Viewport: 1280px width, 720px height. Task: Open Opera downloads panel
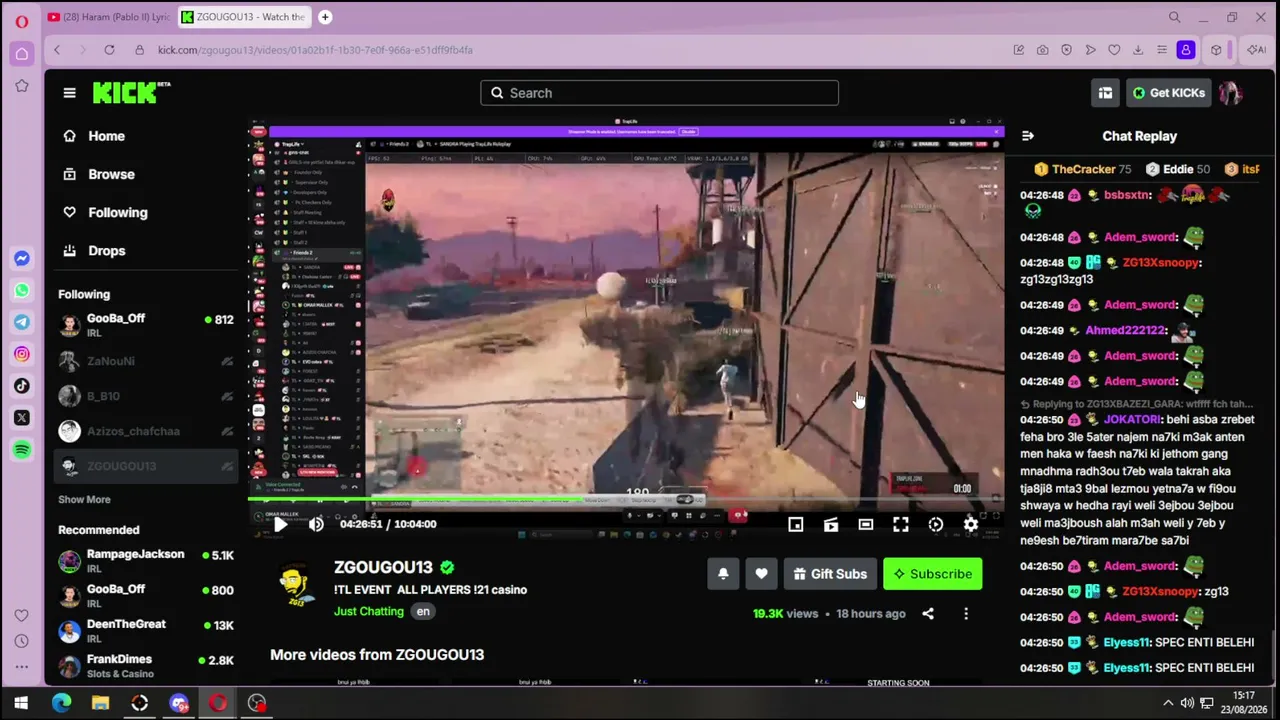pyautogui.click(x=1138, y=50)
